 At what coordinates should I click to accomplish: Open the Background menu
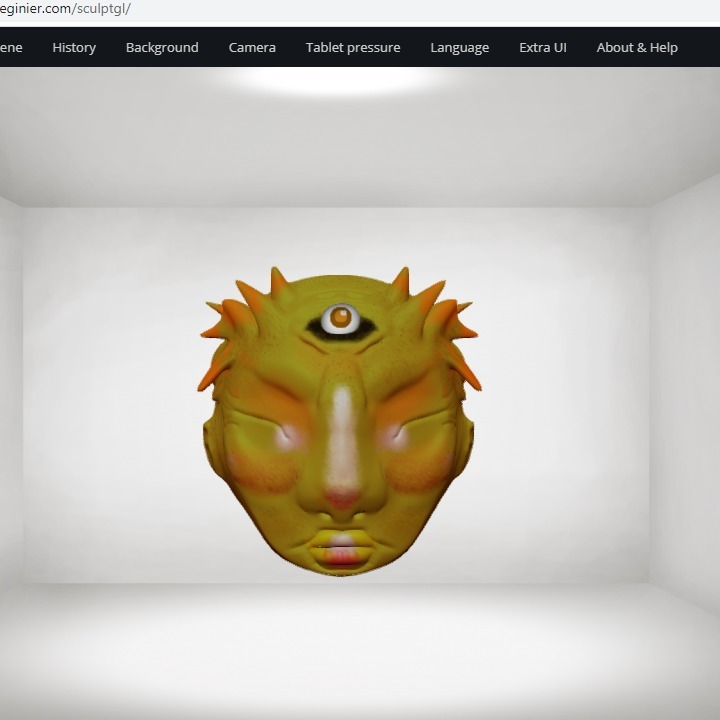coord(162,48)
